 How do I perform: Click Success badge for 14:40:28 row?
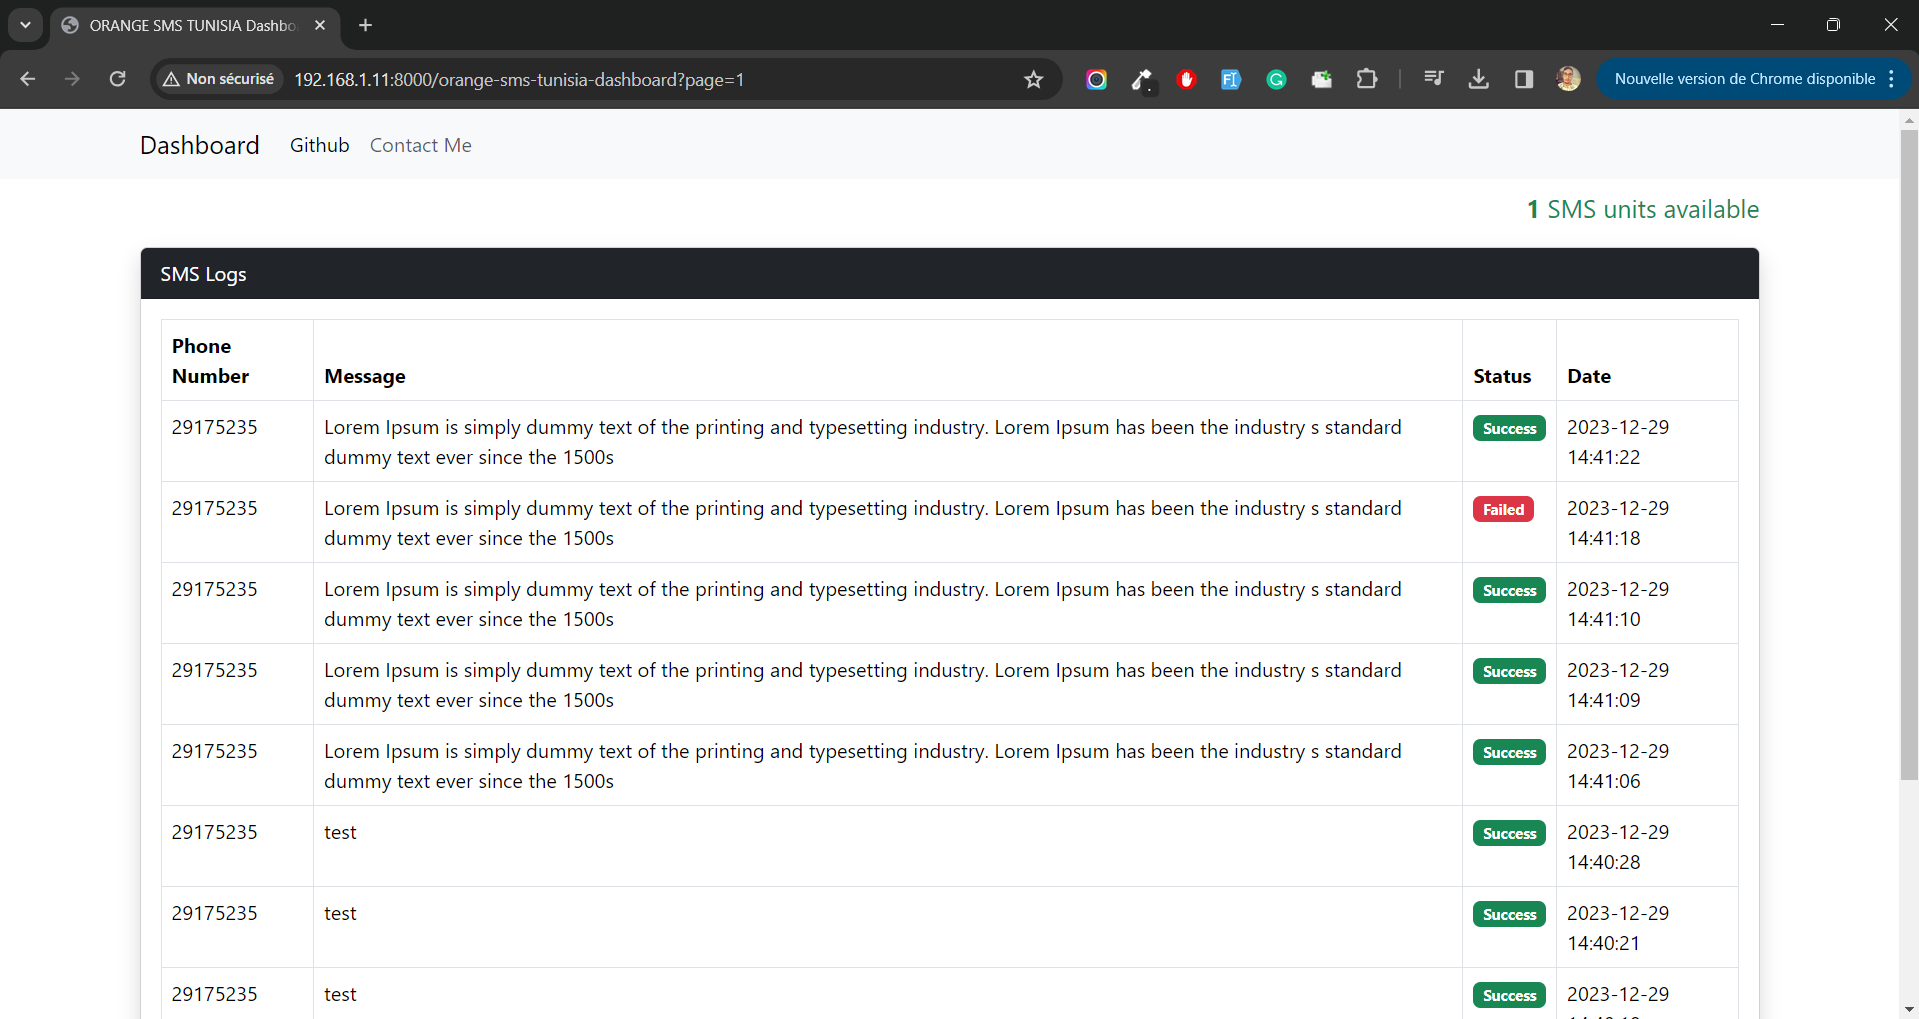(1509, 833)
